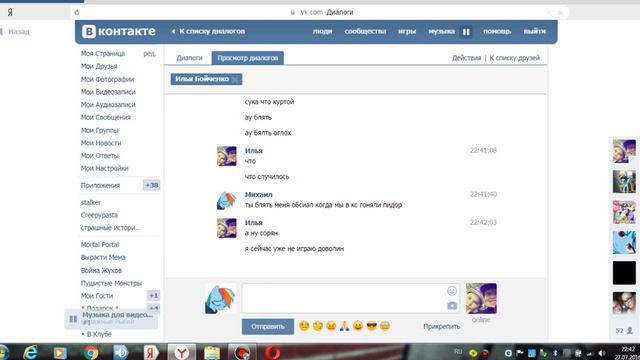
Task: Click the +1 badge beside Мои Гости
Action: (x=153, y=296)
